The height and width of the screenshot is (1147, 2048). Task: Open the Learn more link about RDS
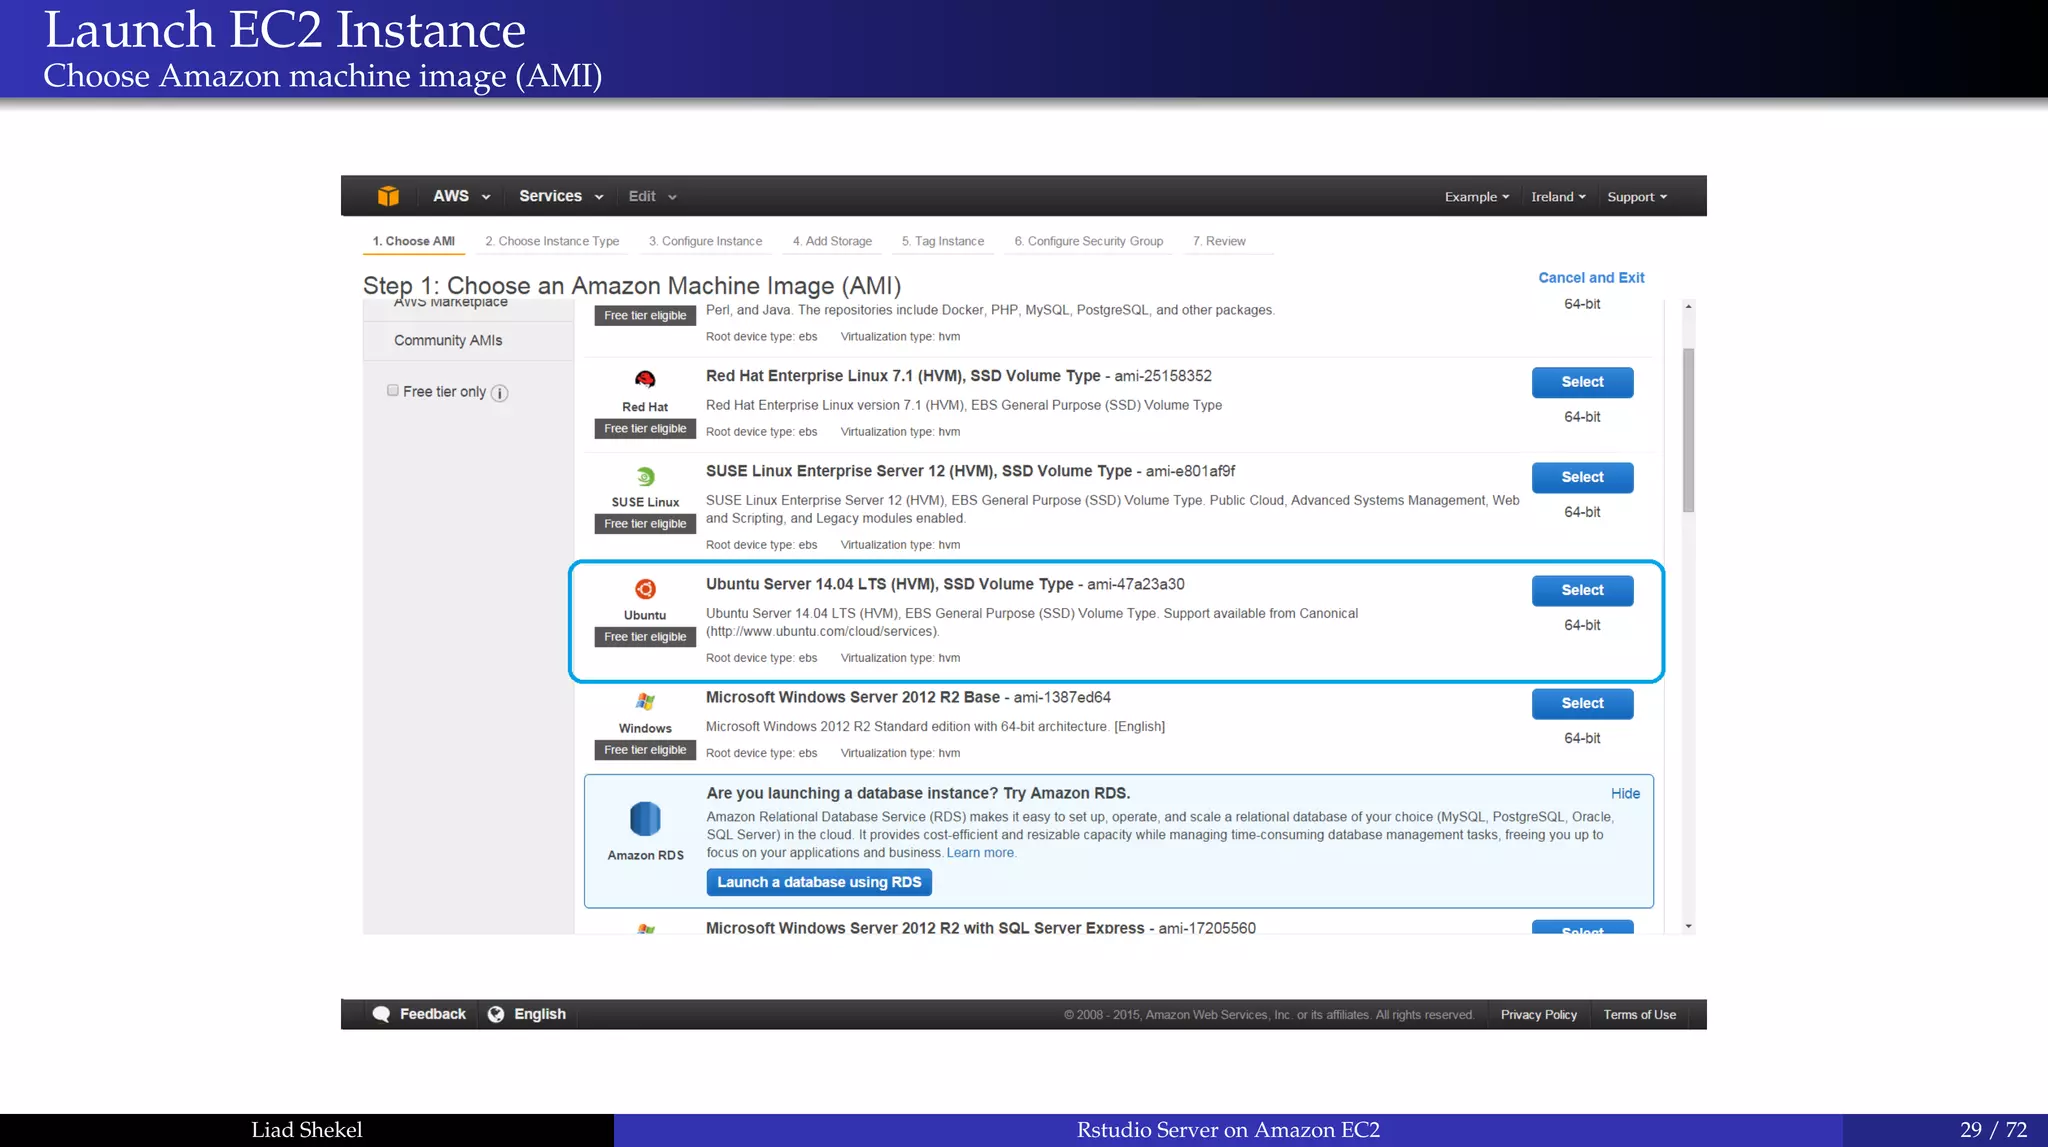click(x=980, y=853)
